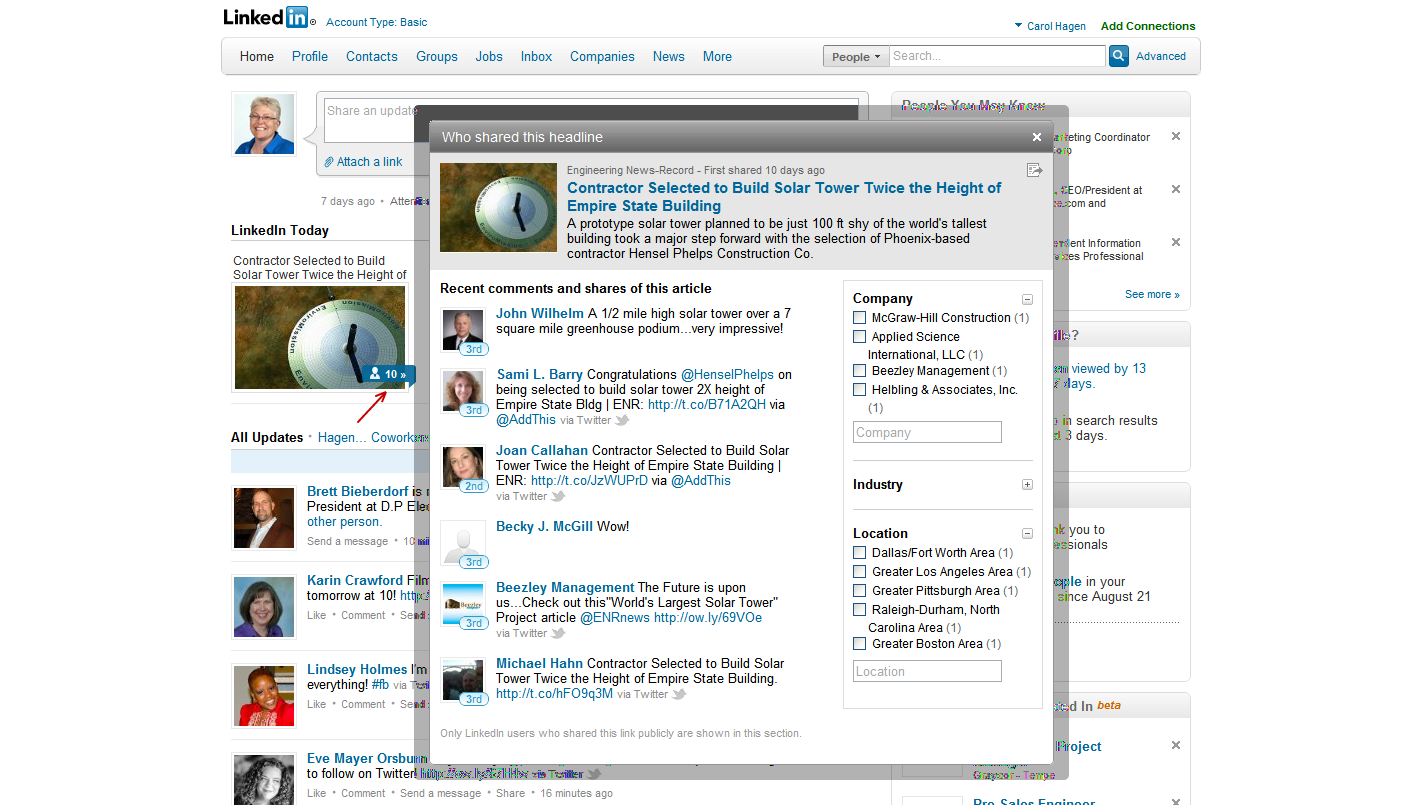Check McGraw-Hill Construction company filter
The image size is (1423, 805).
[859, 318]
